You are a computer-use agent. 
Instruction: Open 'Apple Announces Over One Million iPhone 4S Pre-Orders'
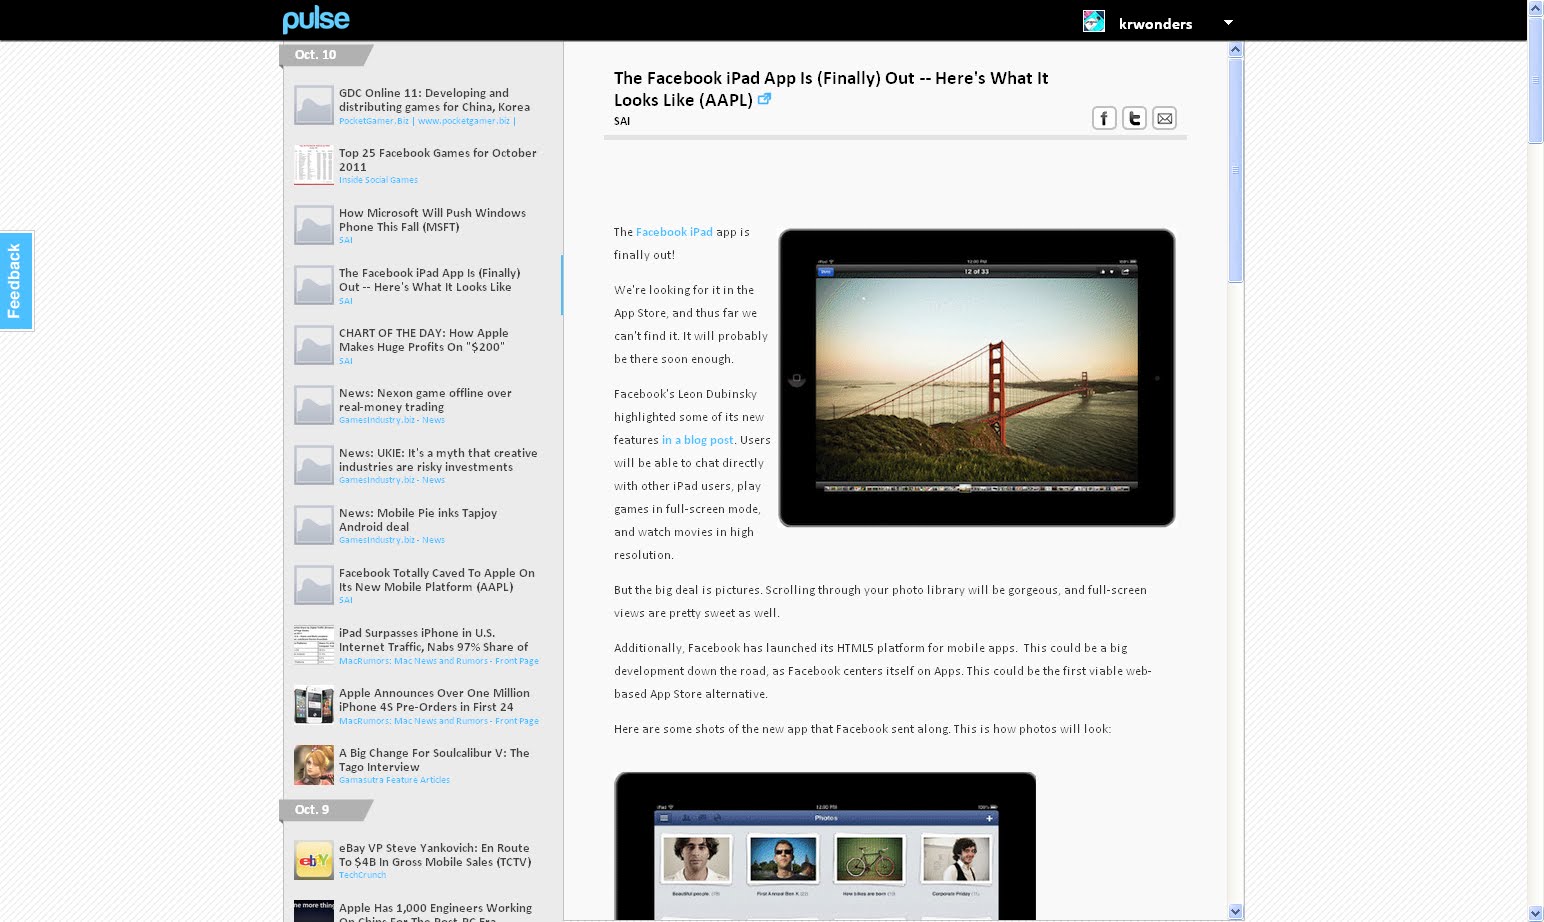(434, 700)
